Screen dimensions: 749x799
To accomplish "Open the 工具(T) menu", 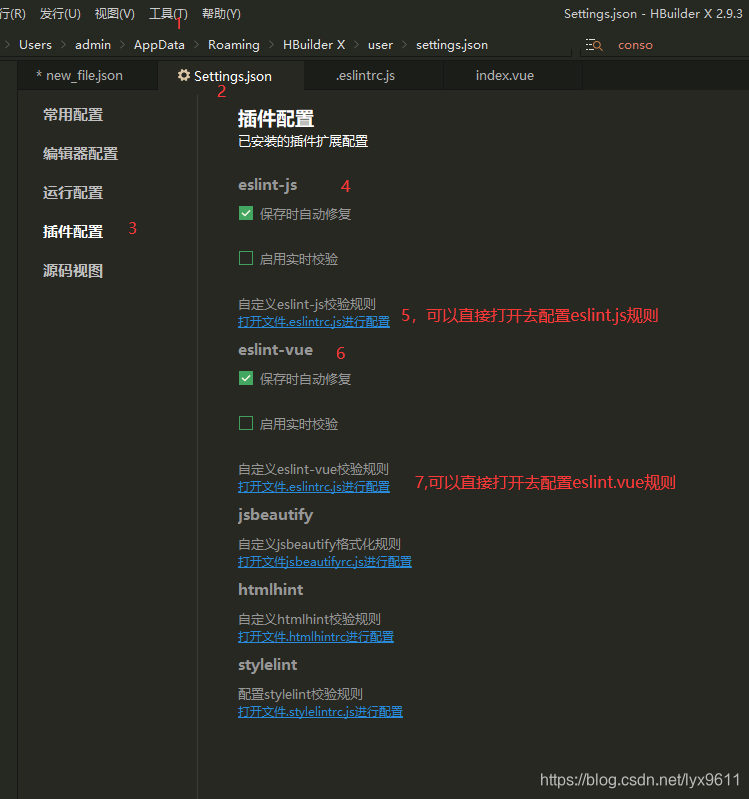I will point(168,14).
